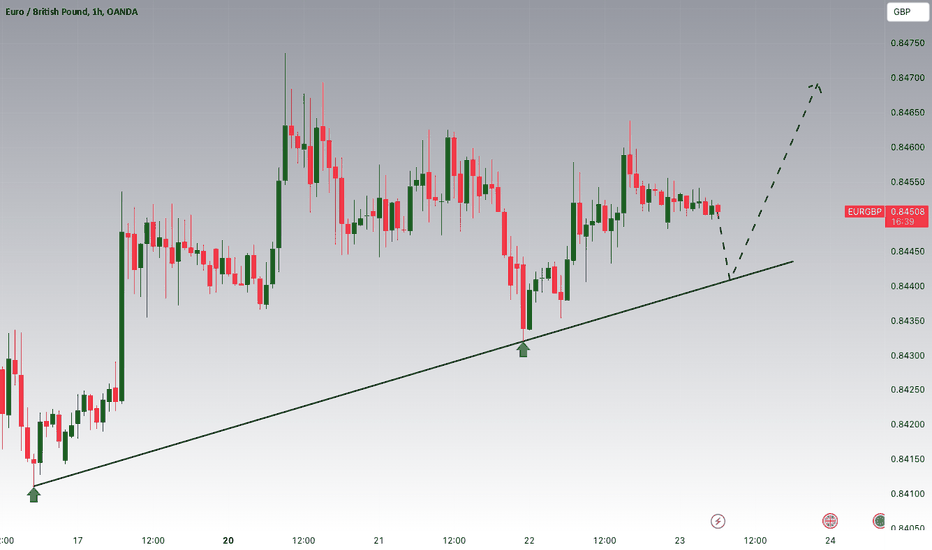The image size is (932, 550).
Task: Click the EURGBP current price label
Action: pos(864,212)
